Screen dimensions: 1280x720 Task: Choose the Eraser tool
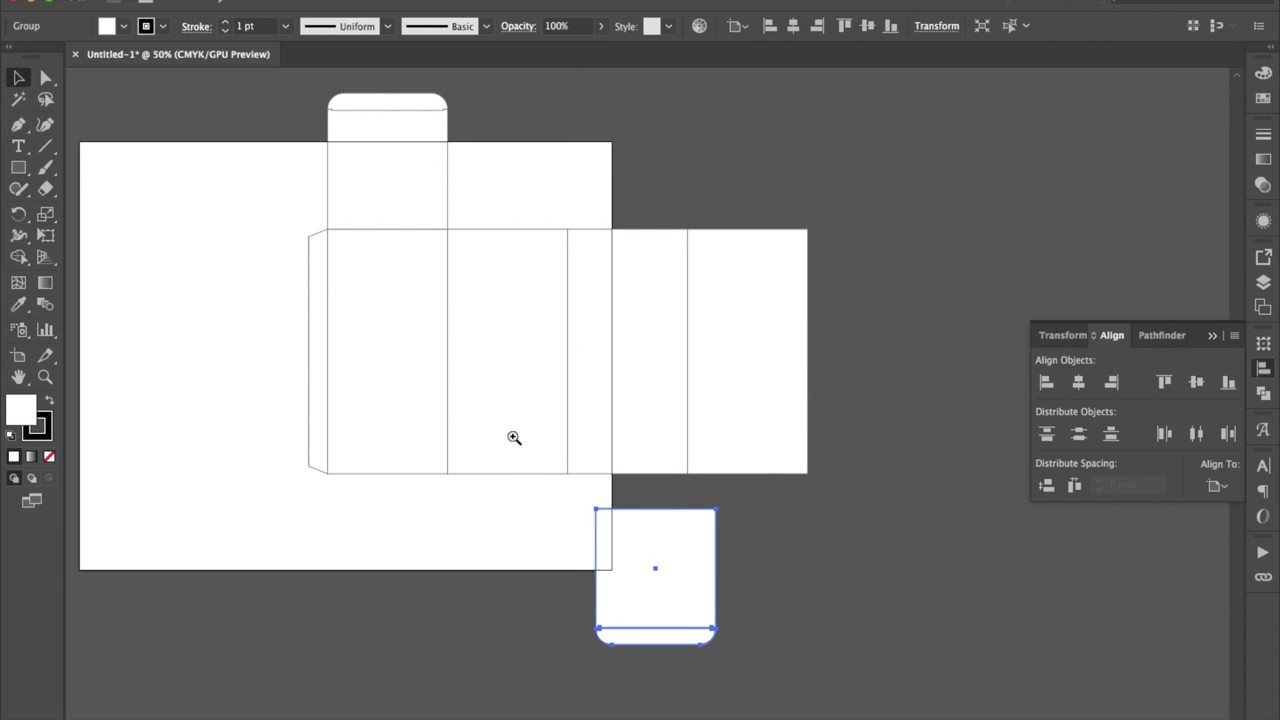click(45, 189)
